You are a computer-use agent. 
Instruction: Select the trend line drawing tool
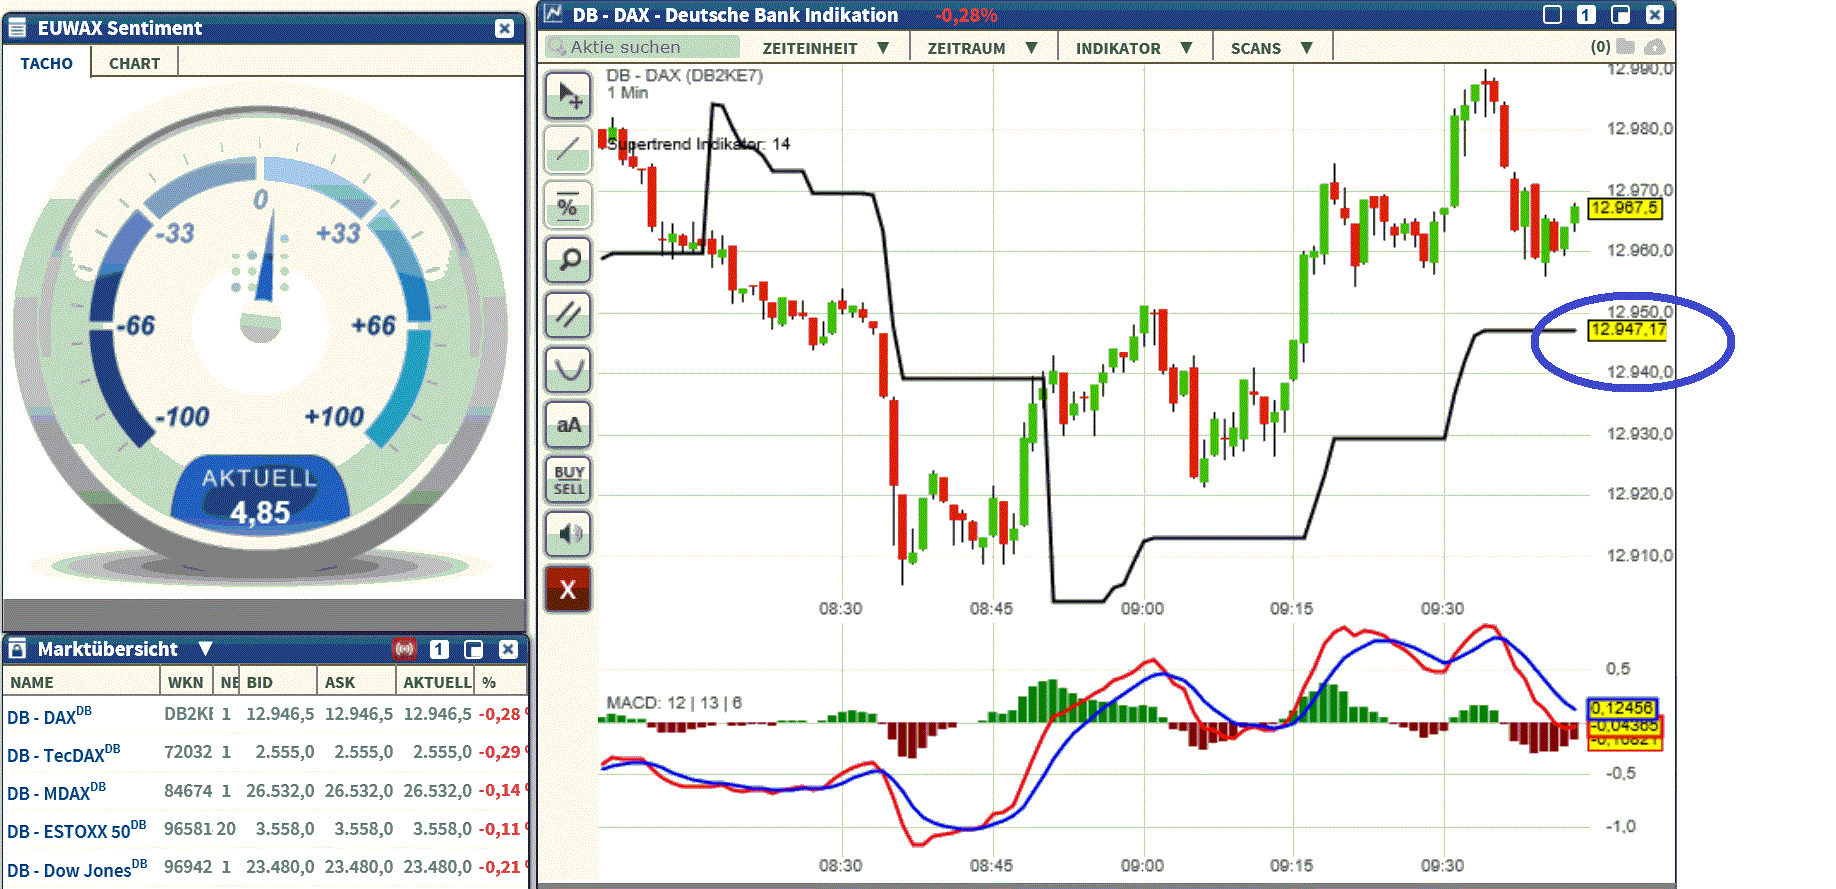click(568, 150)
